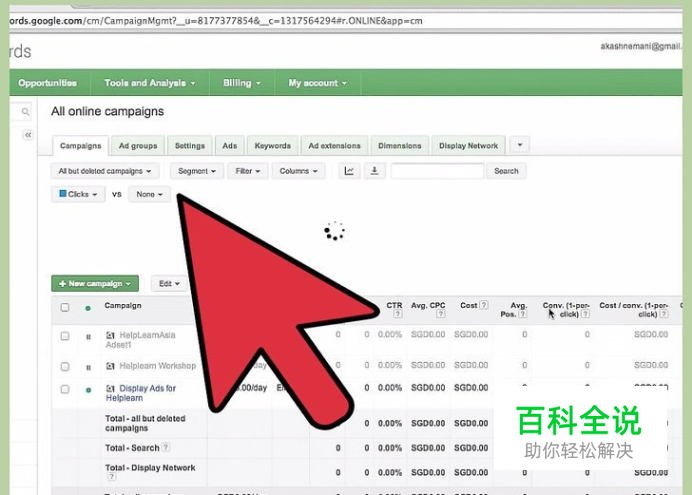Expand All but deleted campaigns filter
692x495 pixels.
(x=105, y=171)
